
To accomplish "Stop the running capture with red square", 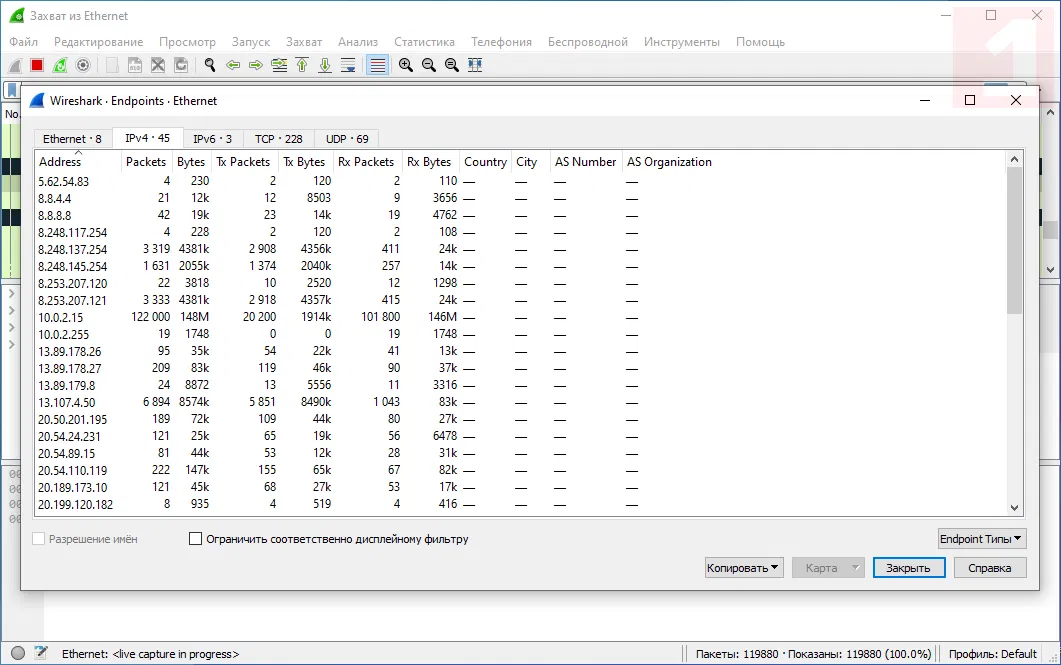I will 37,65.
